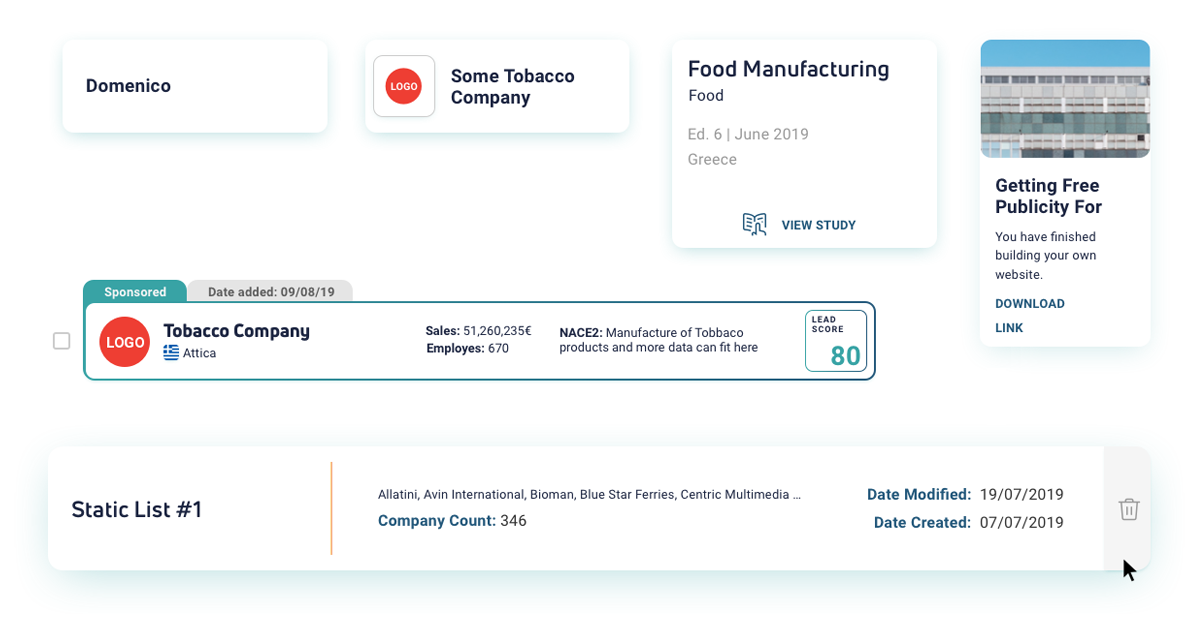
Task: Select the checkbox beside the Tobacco Company listing
Action: point(61,341)
